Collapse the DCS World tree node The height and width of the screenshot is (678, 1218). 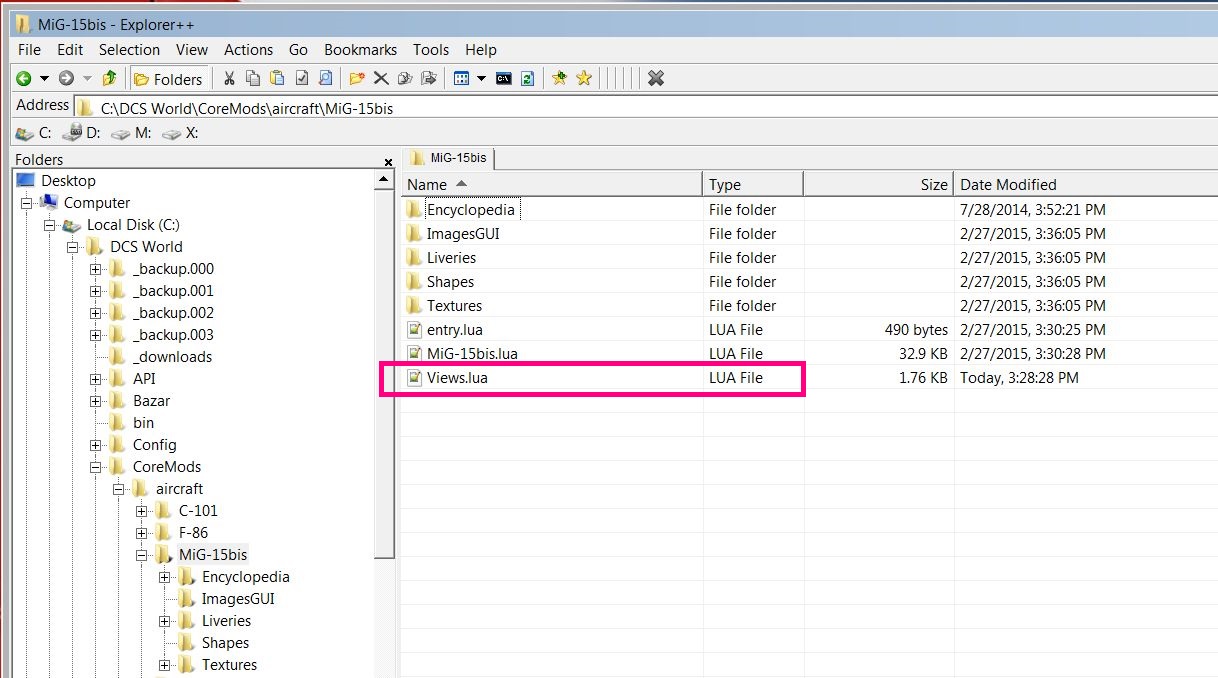(73, 247)
